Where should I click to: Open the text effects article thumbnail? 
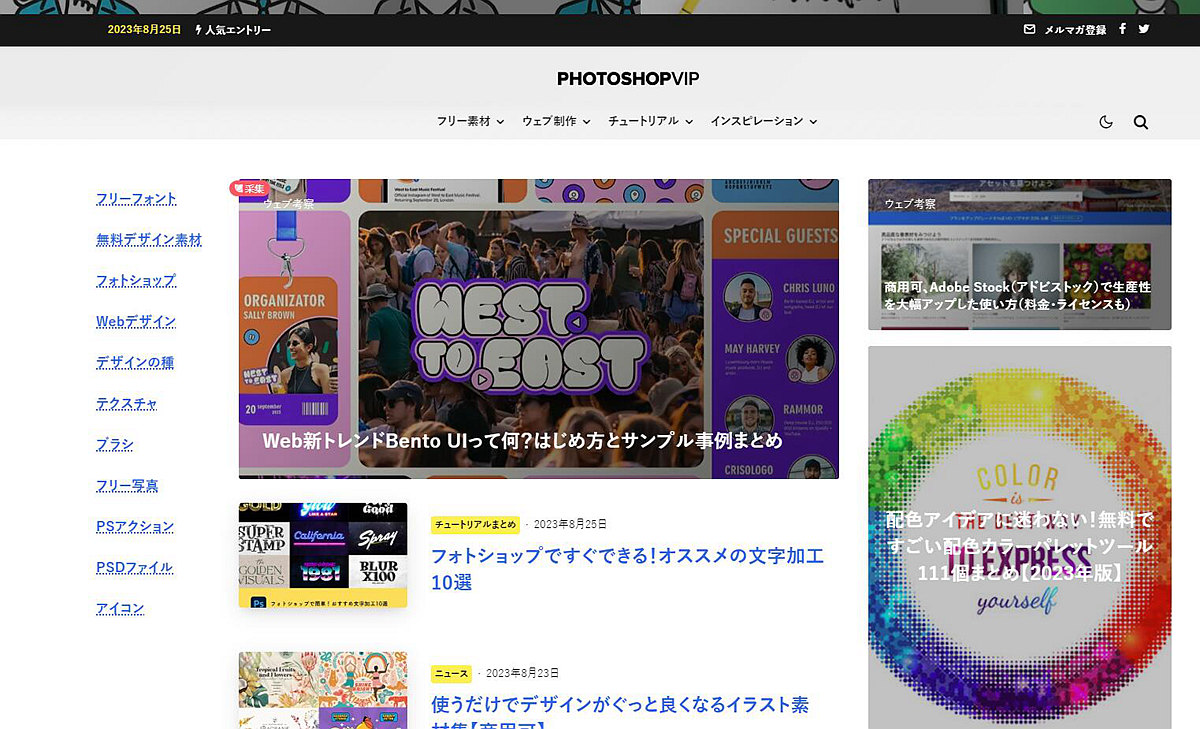[323, 555]
